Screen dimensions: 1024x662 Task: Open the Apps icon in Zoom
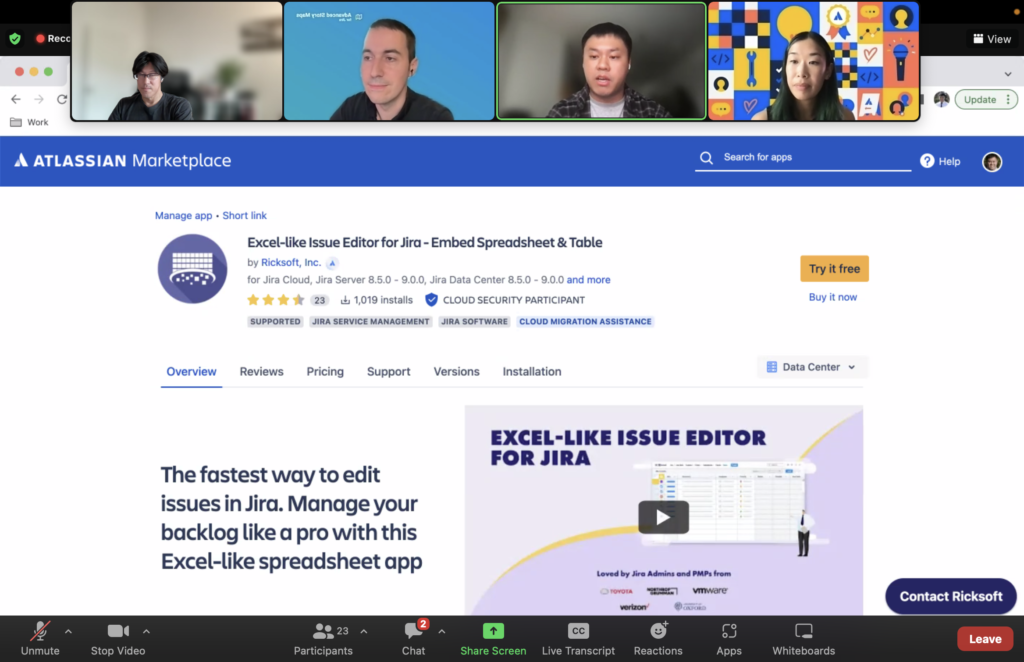(729, 631)
